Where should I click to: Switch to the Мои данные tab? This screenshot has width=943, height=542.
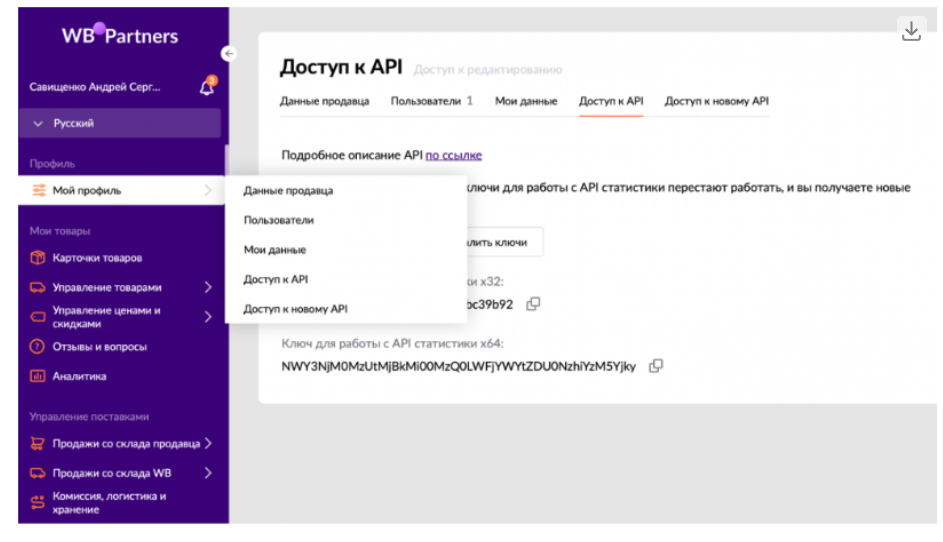click(526, 101)
